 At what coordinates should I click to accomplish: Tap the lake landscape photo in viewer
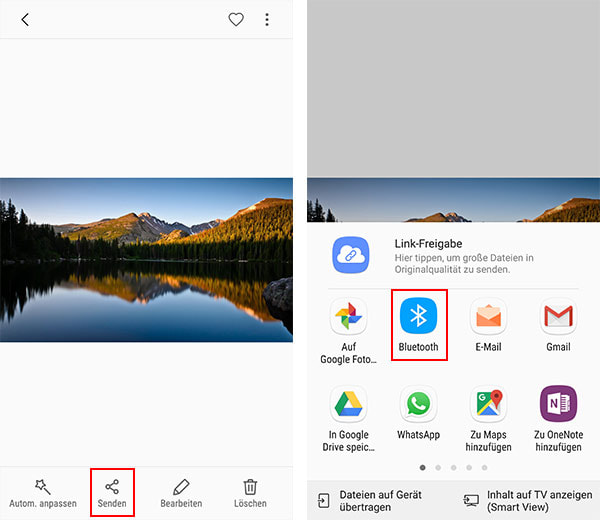(x=146, y=259)
